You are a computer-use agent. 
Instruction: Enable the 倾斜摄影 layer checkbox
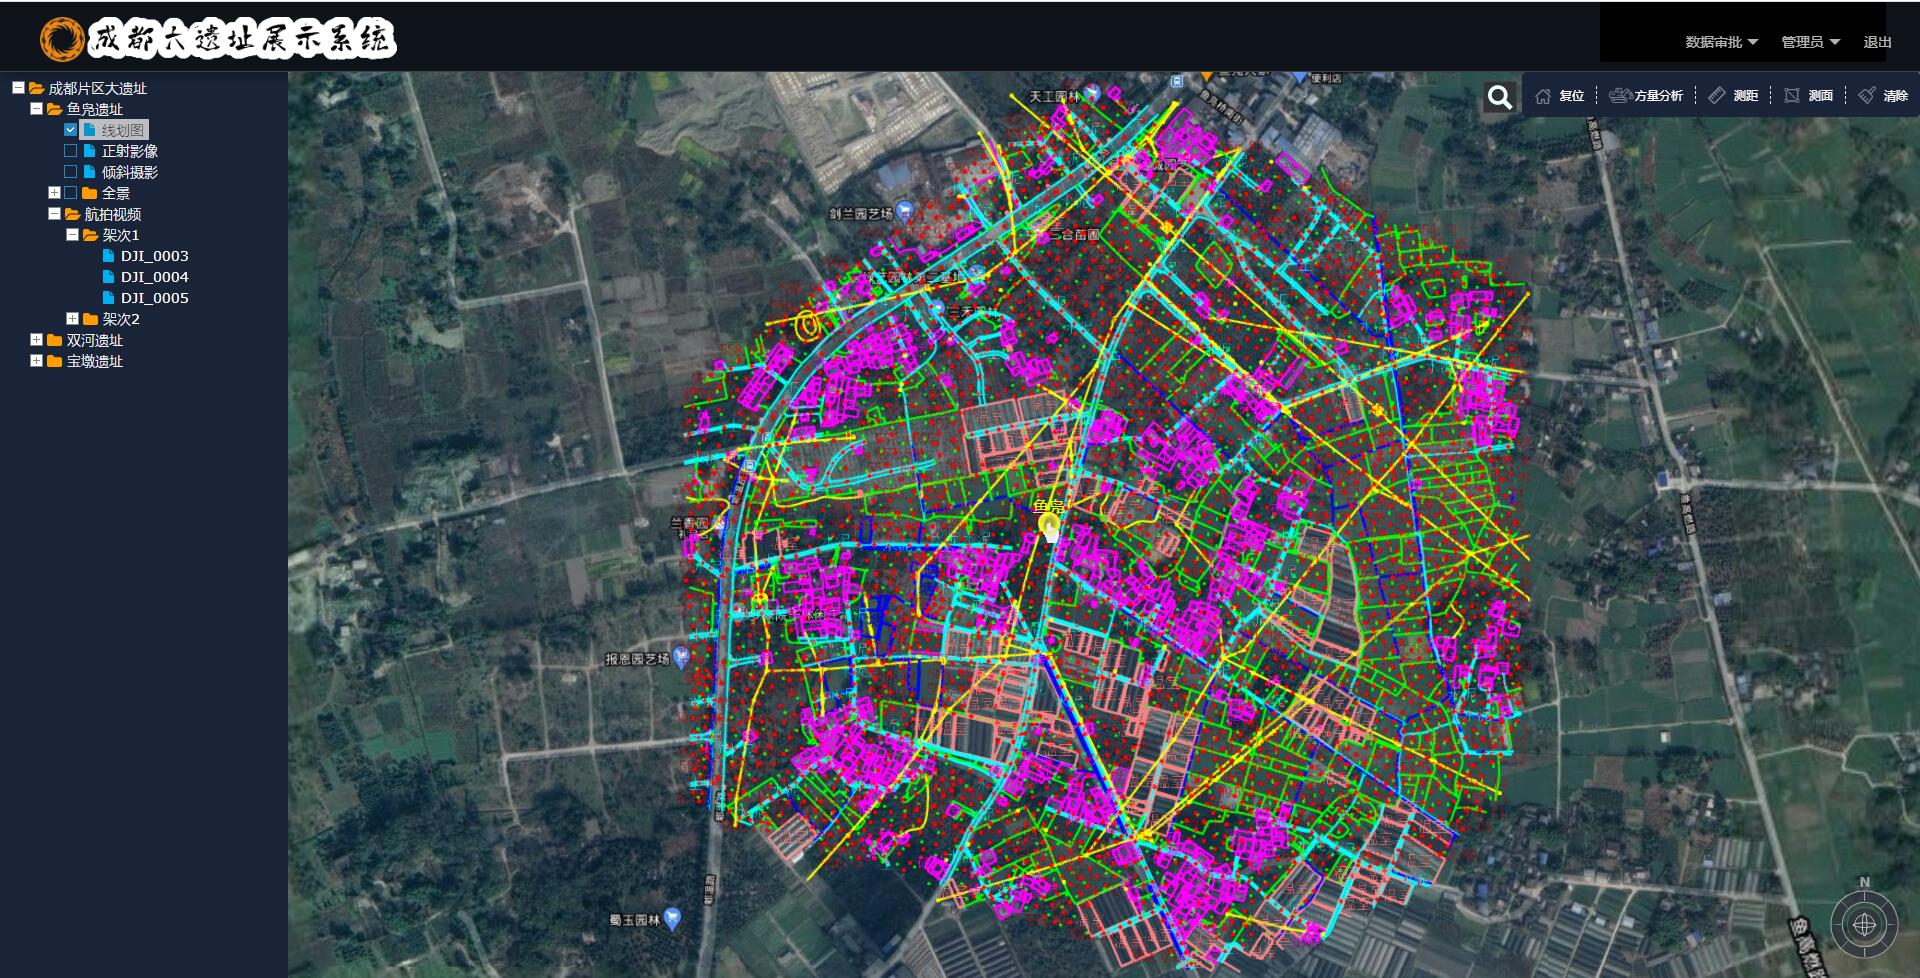(x=70, y=172)
